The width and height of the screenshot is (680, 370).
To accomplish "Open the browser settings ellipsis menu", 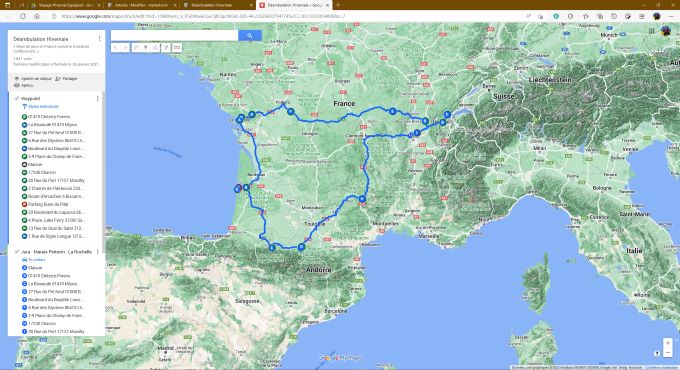I will point(671,16).
